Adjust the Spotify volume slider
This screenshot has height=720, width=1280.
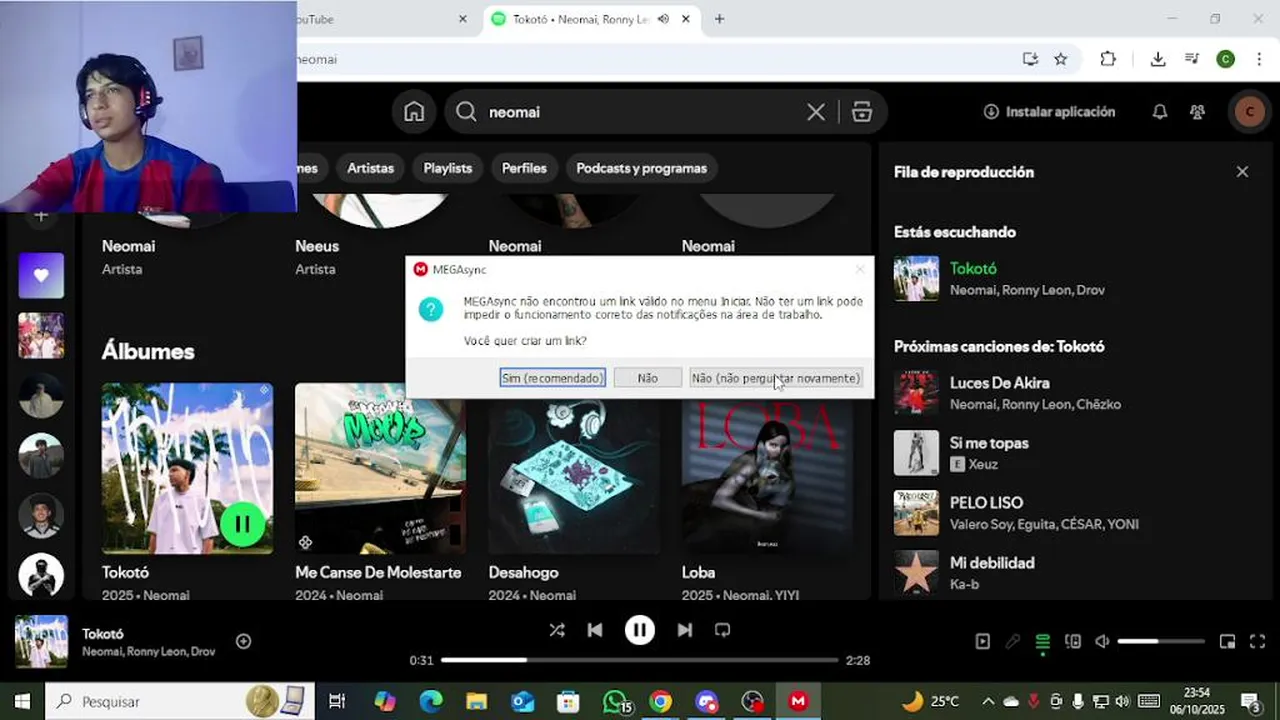[x=1161, y=641]
